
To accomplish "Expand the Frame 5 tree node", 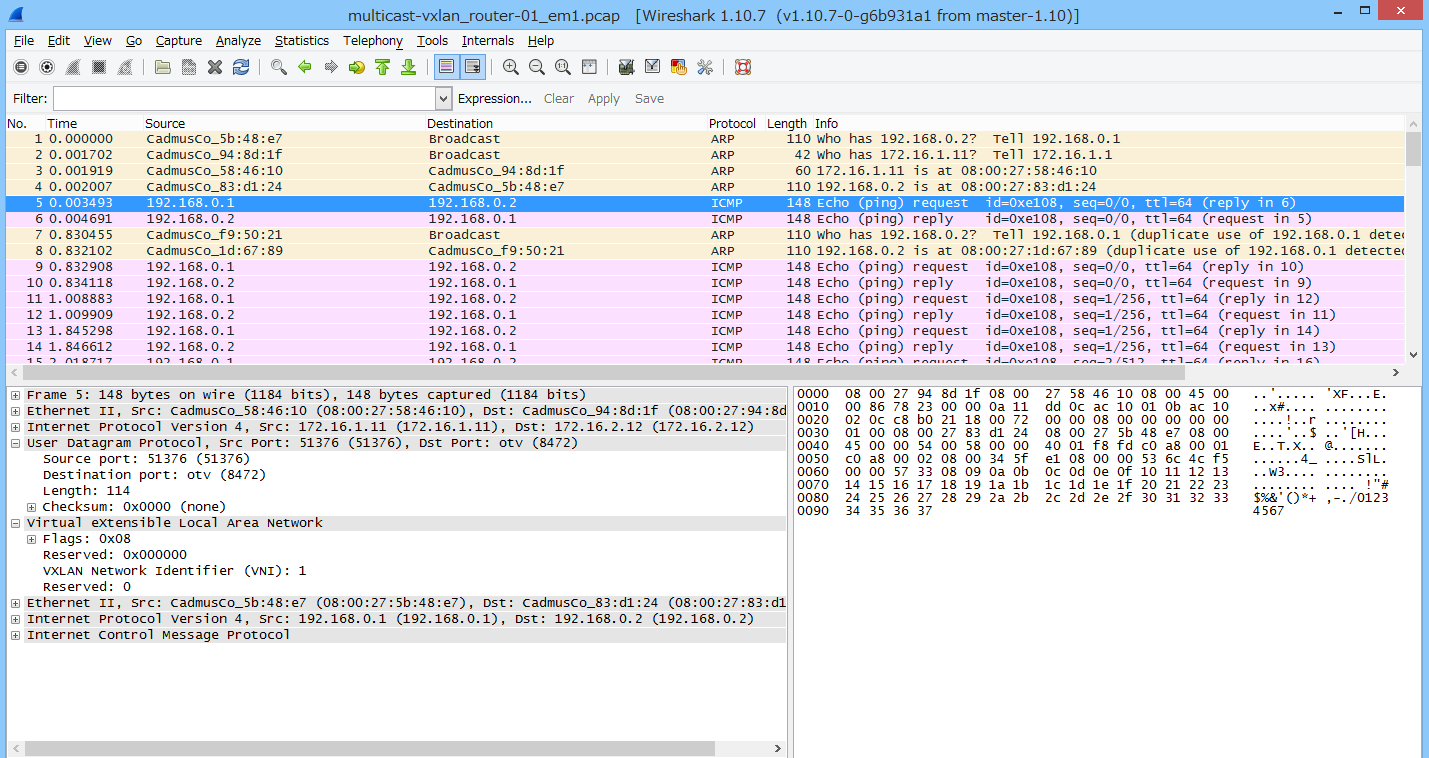I will click(x=15, y=395).
